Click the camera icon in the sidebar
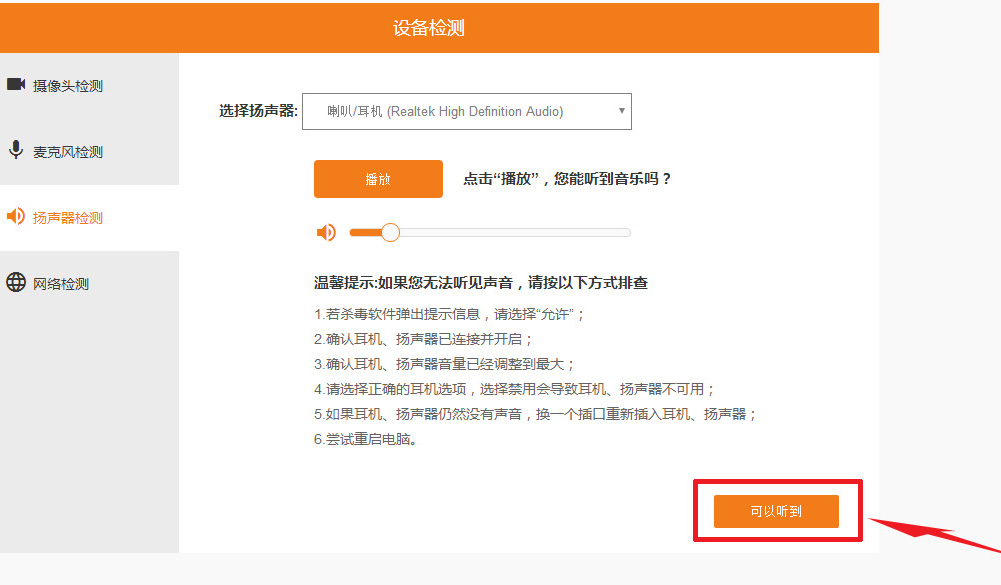Image resolution: width=1001 pixels, height=585 pixels. 16,85
